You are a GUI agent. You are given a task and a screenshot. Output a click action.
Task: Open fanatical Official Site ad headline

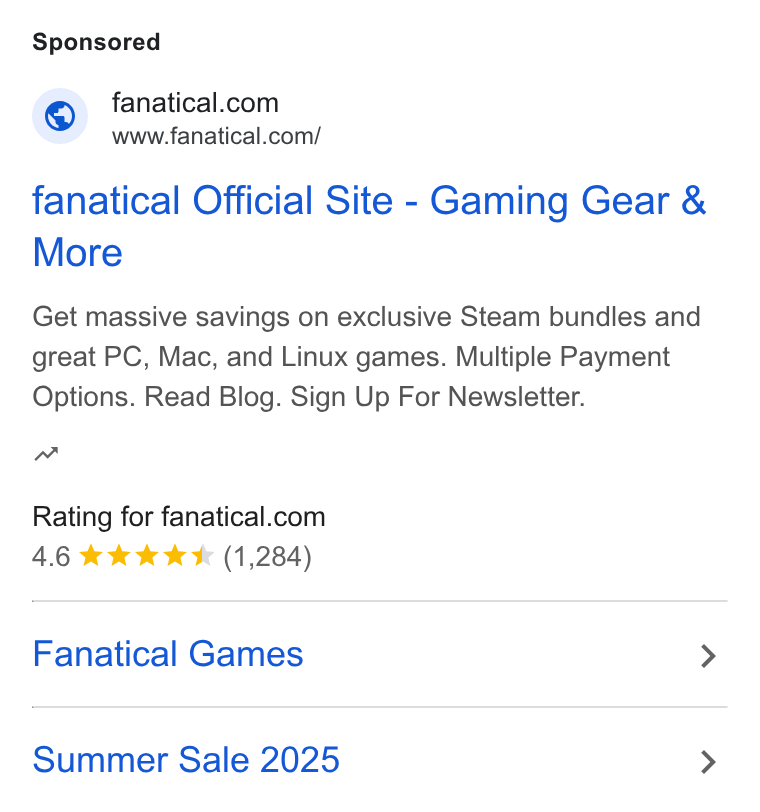point(369,226)
